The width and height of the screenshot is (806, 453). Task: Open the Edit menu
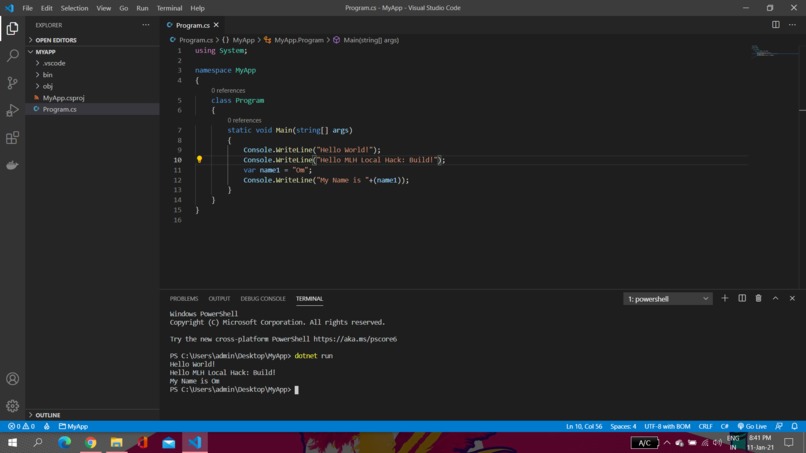(47, 8)
